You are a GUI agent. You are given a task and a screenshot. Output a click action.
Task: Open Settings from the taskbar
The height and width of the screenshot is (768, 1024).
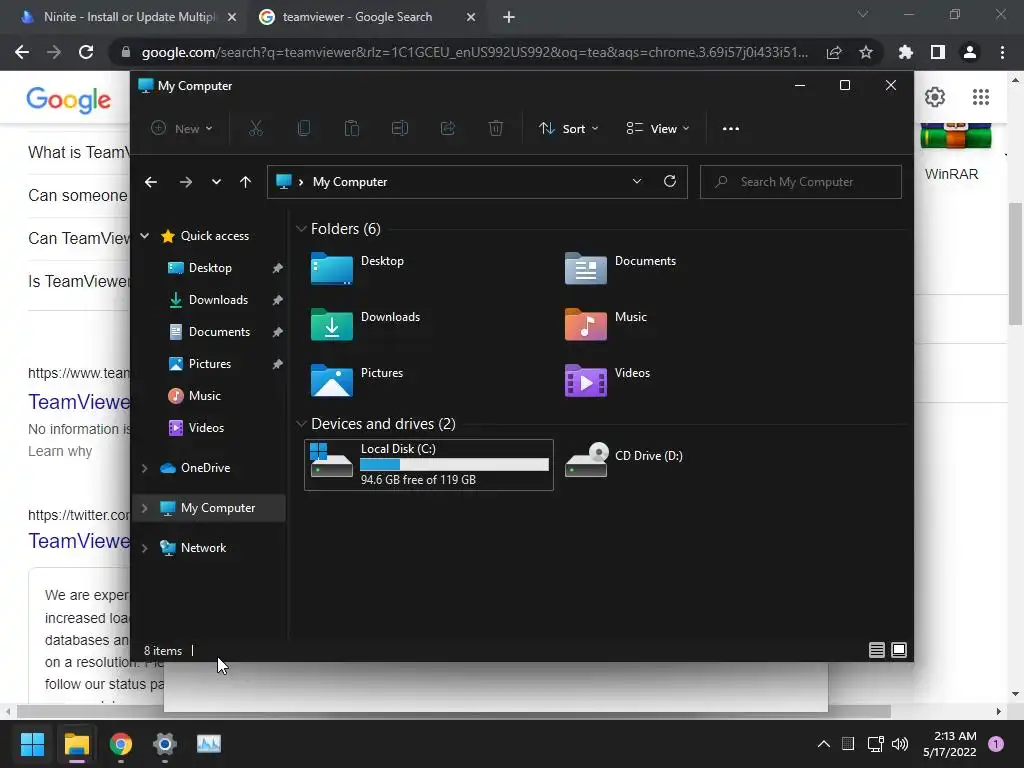(x=165, y=743)
